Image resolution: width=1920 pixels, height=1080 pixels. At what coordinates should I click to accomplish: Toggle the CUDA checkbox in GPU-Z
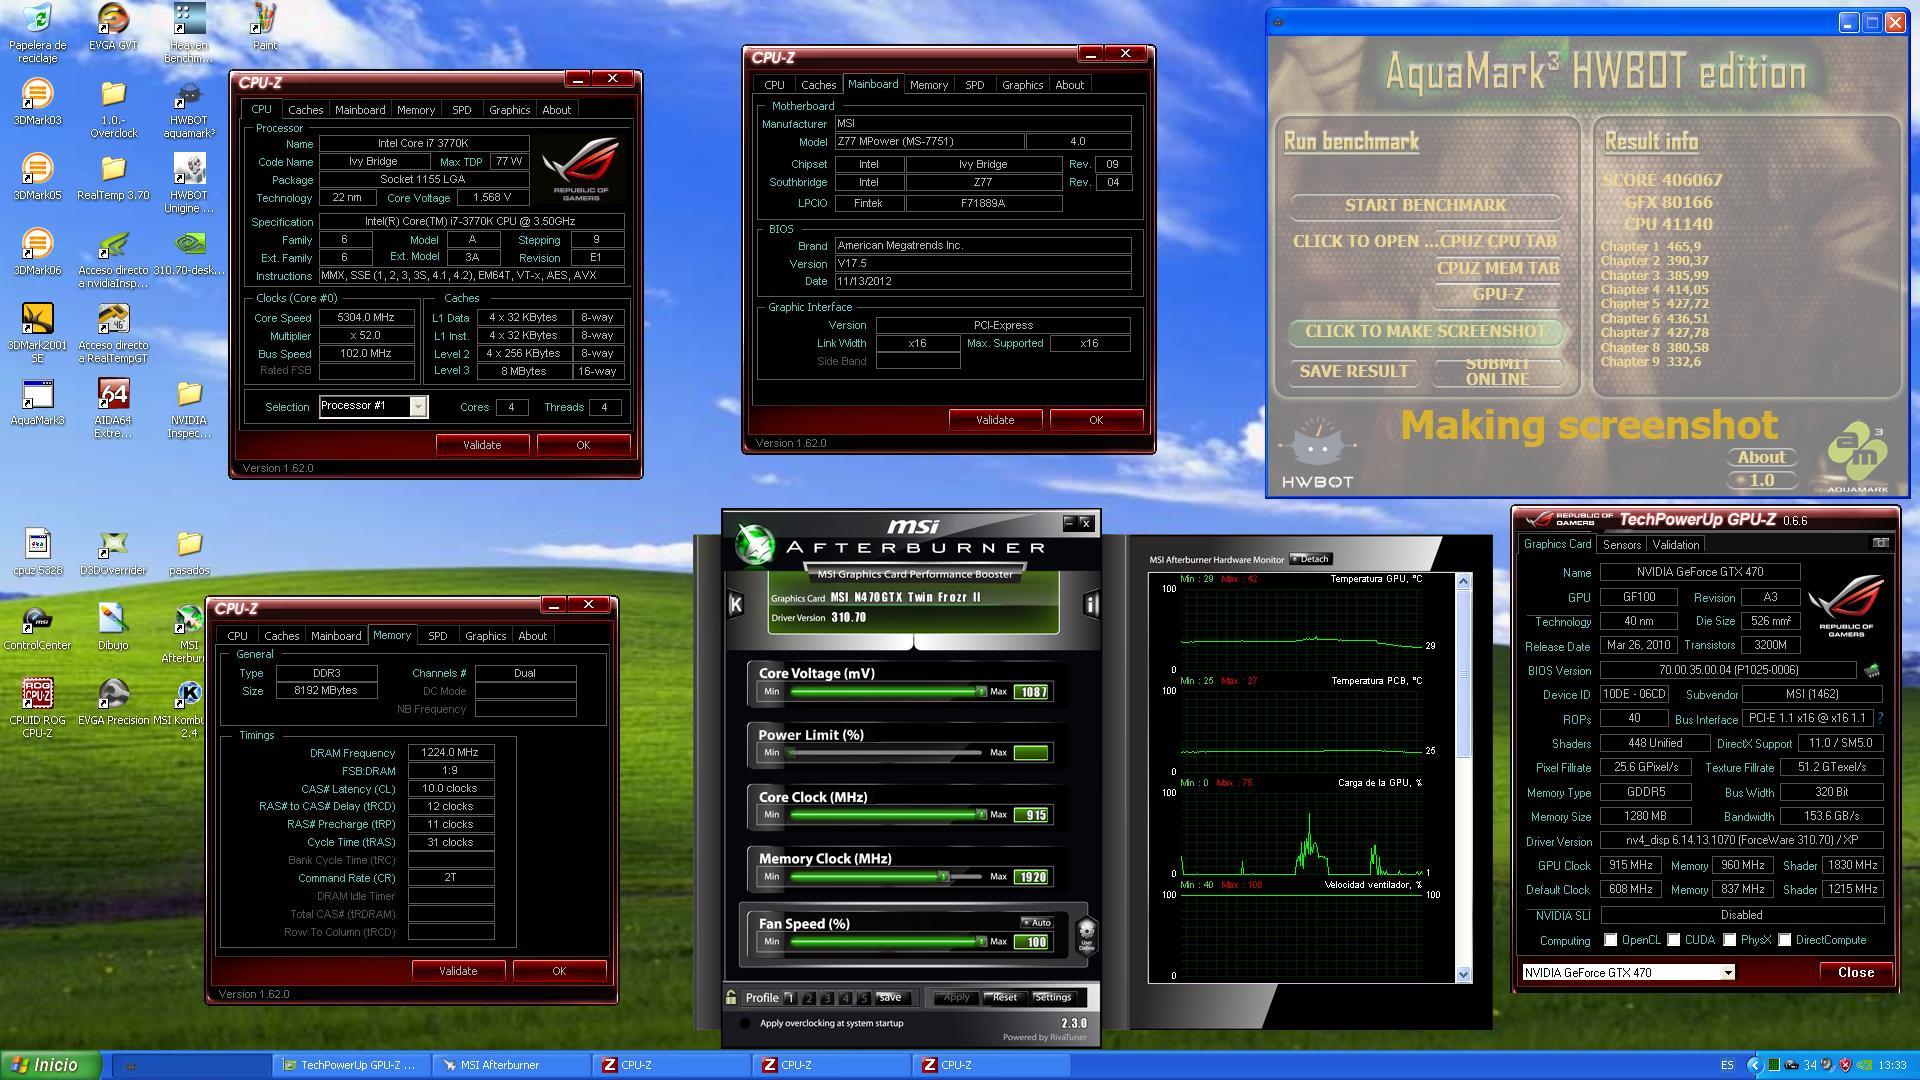(x=1673, y=940)
